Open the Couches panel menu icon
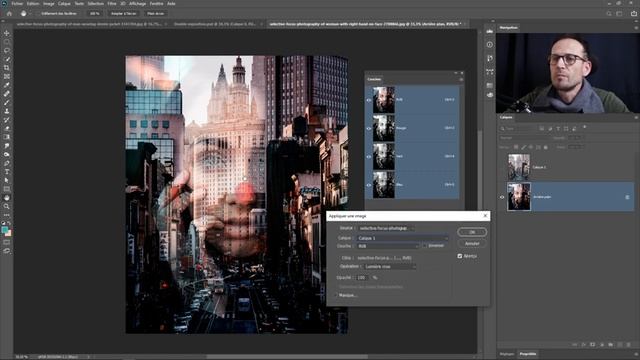Screen dimensions: 640x360 (x=461, y=79)
